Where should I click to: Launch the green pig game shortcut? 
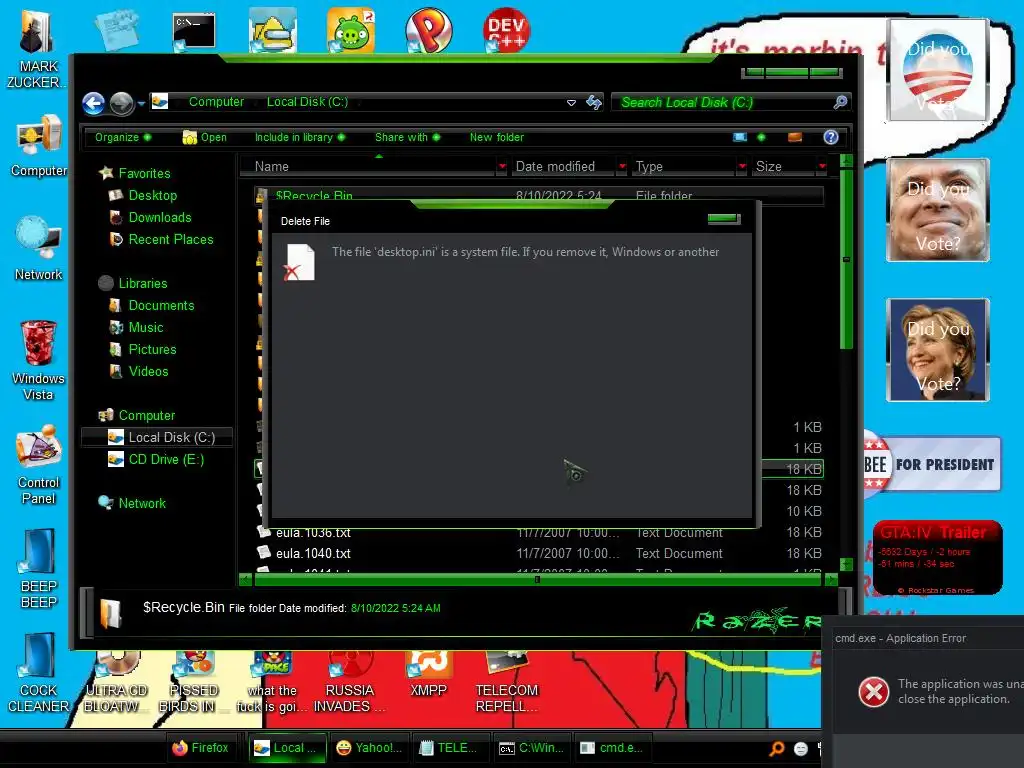click(351, 30)
